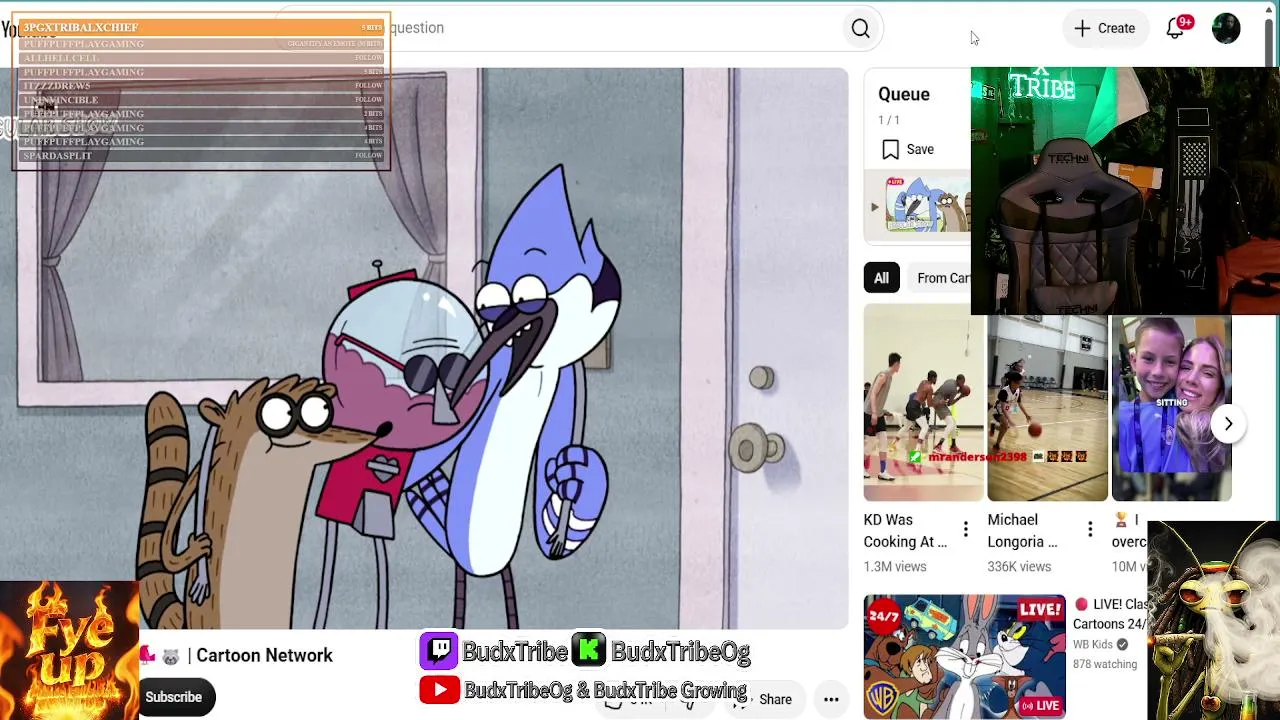Open the short thumbnail labeled SITTING
Screen dimensions: 1280x720
pos(1171,408)
